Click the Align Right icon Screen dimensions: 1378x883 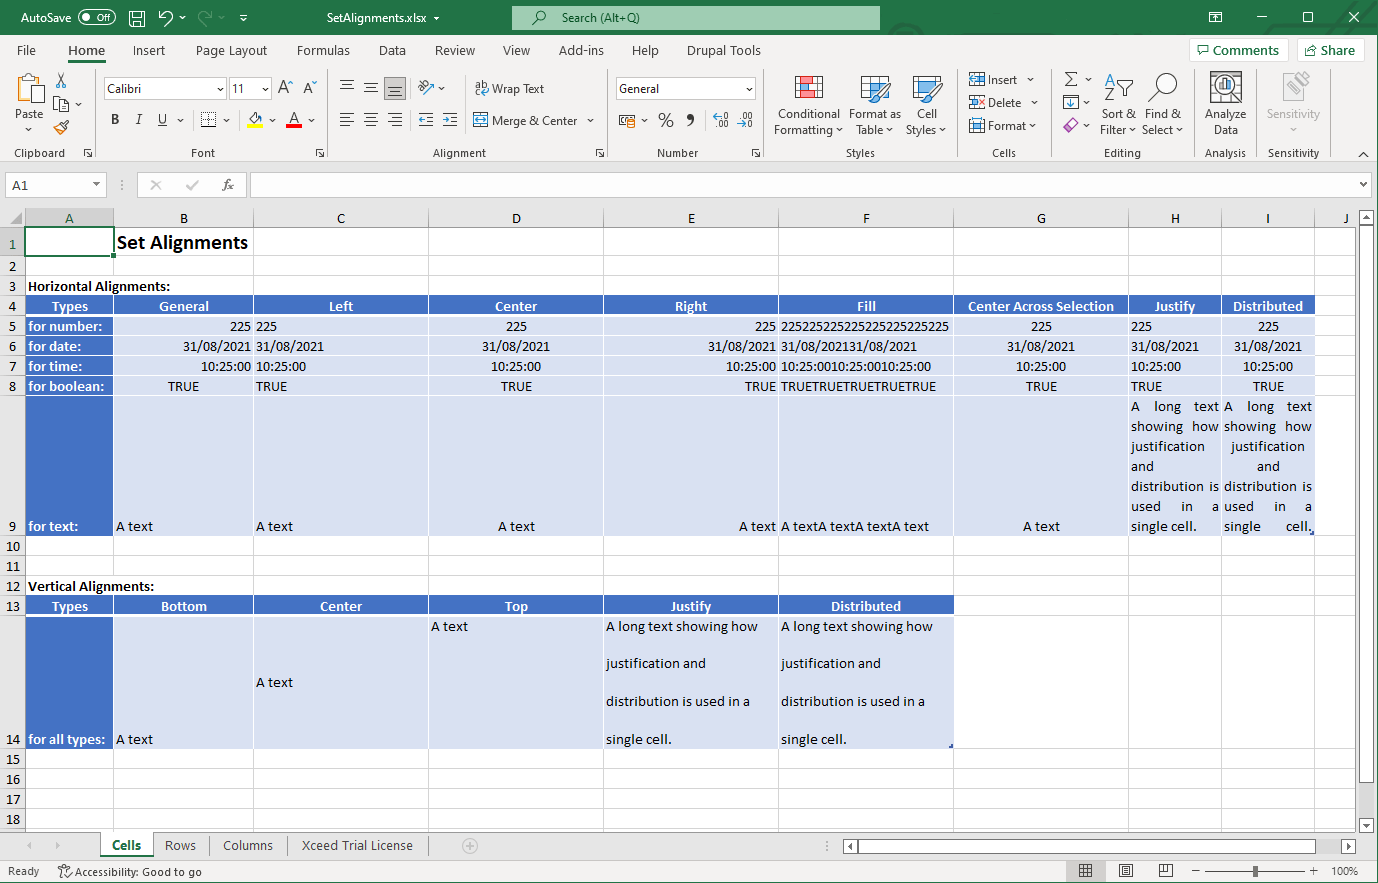pyautogui.click(x=395, y=120)
